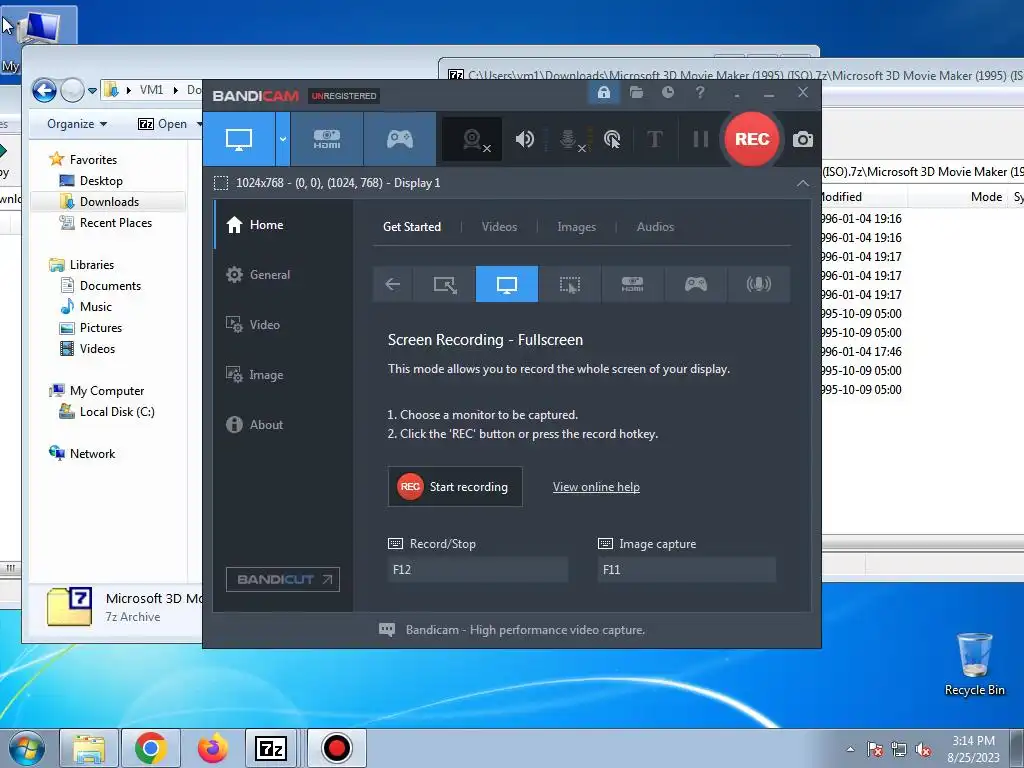Select Documents under Libraries
This screenshot has width=1024, height=768.
point(110,285)
